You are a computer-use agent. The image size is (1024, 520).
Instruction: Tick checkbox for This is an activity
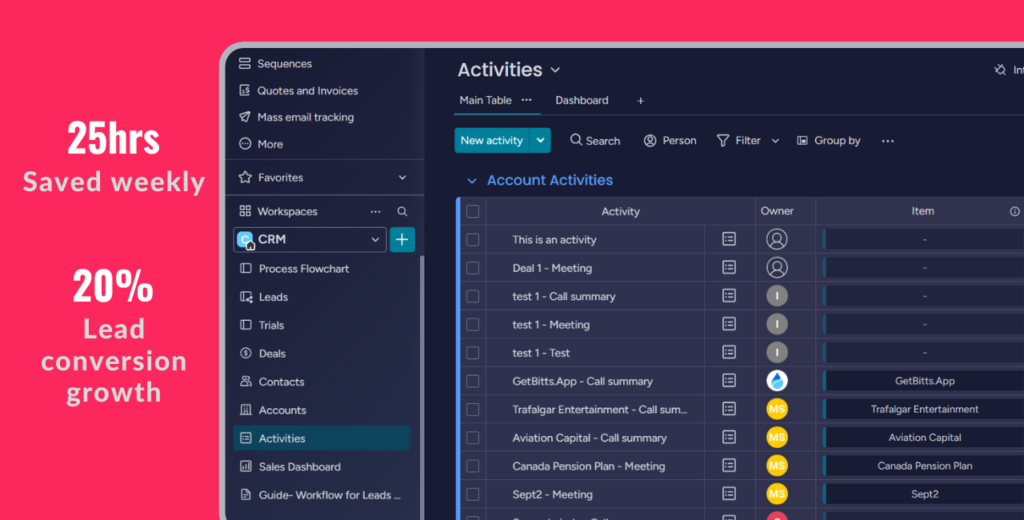[x=473, y=240]
